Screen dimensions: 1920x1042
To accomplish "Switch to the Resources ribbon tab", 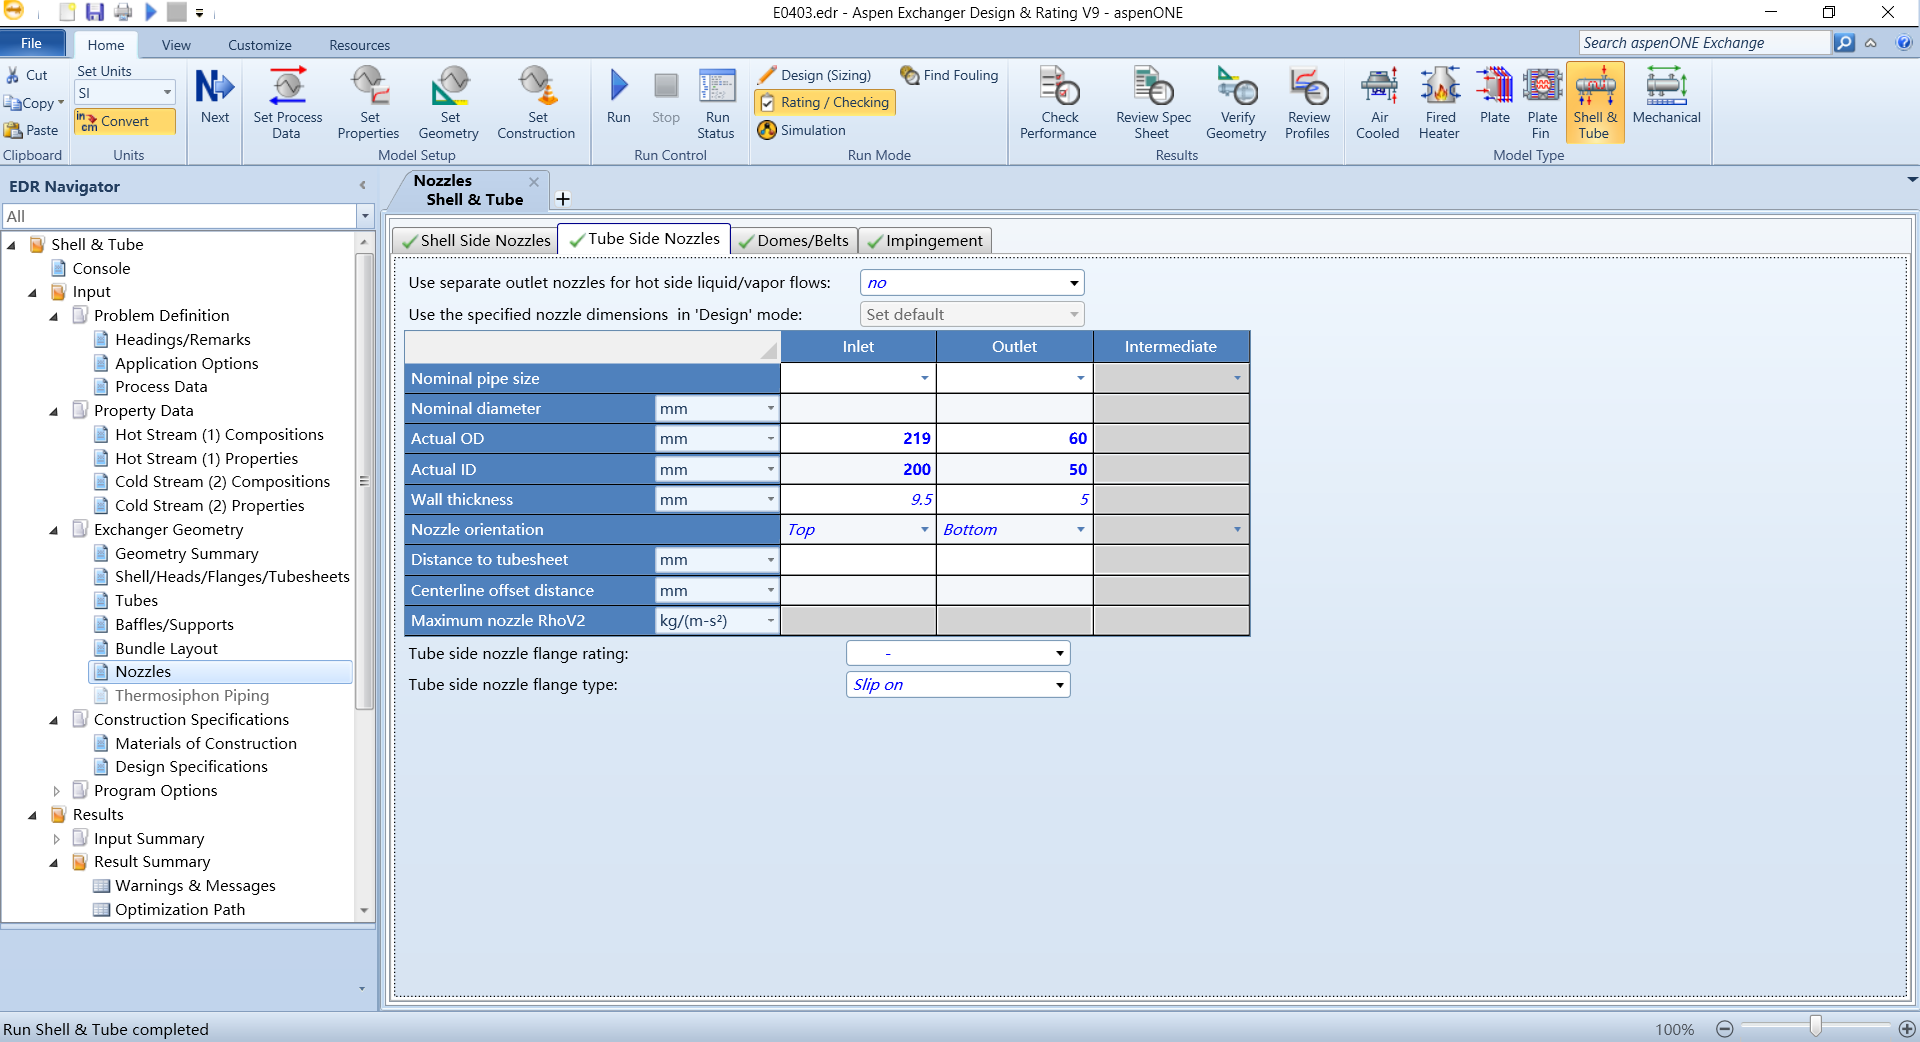I will pos(360,45).
